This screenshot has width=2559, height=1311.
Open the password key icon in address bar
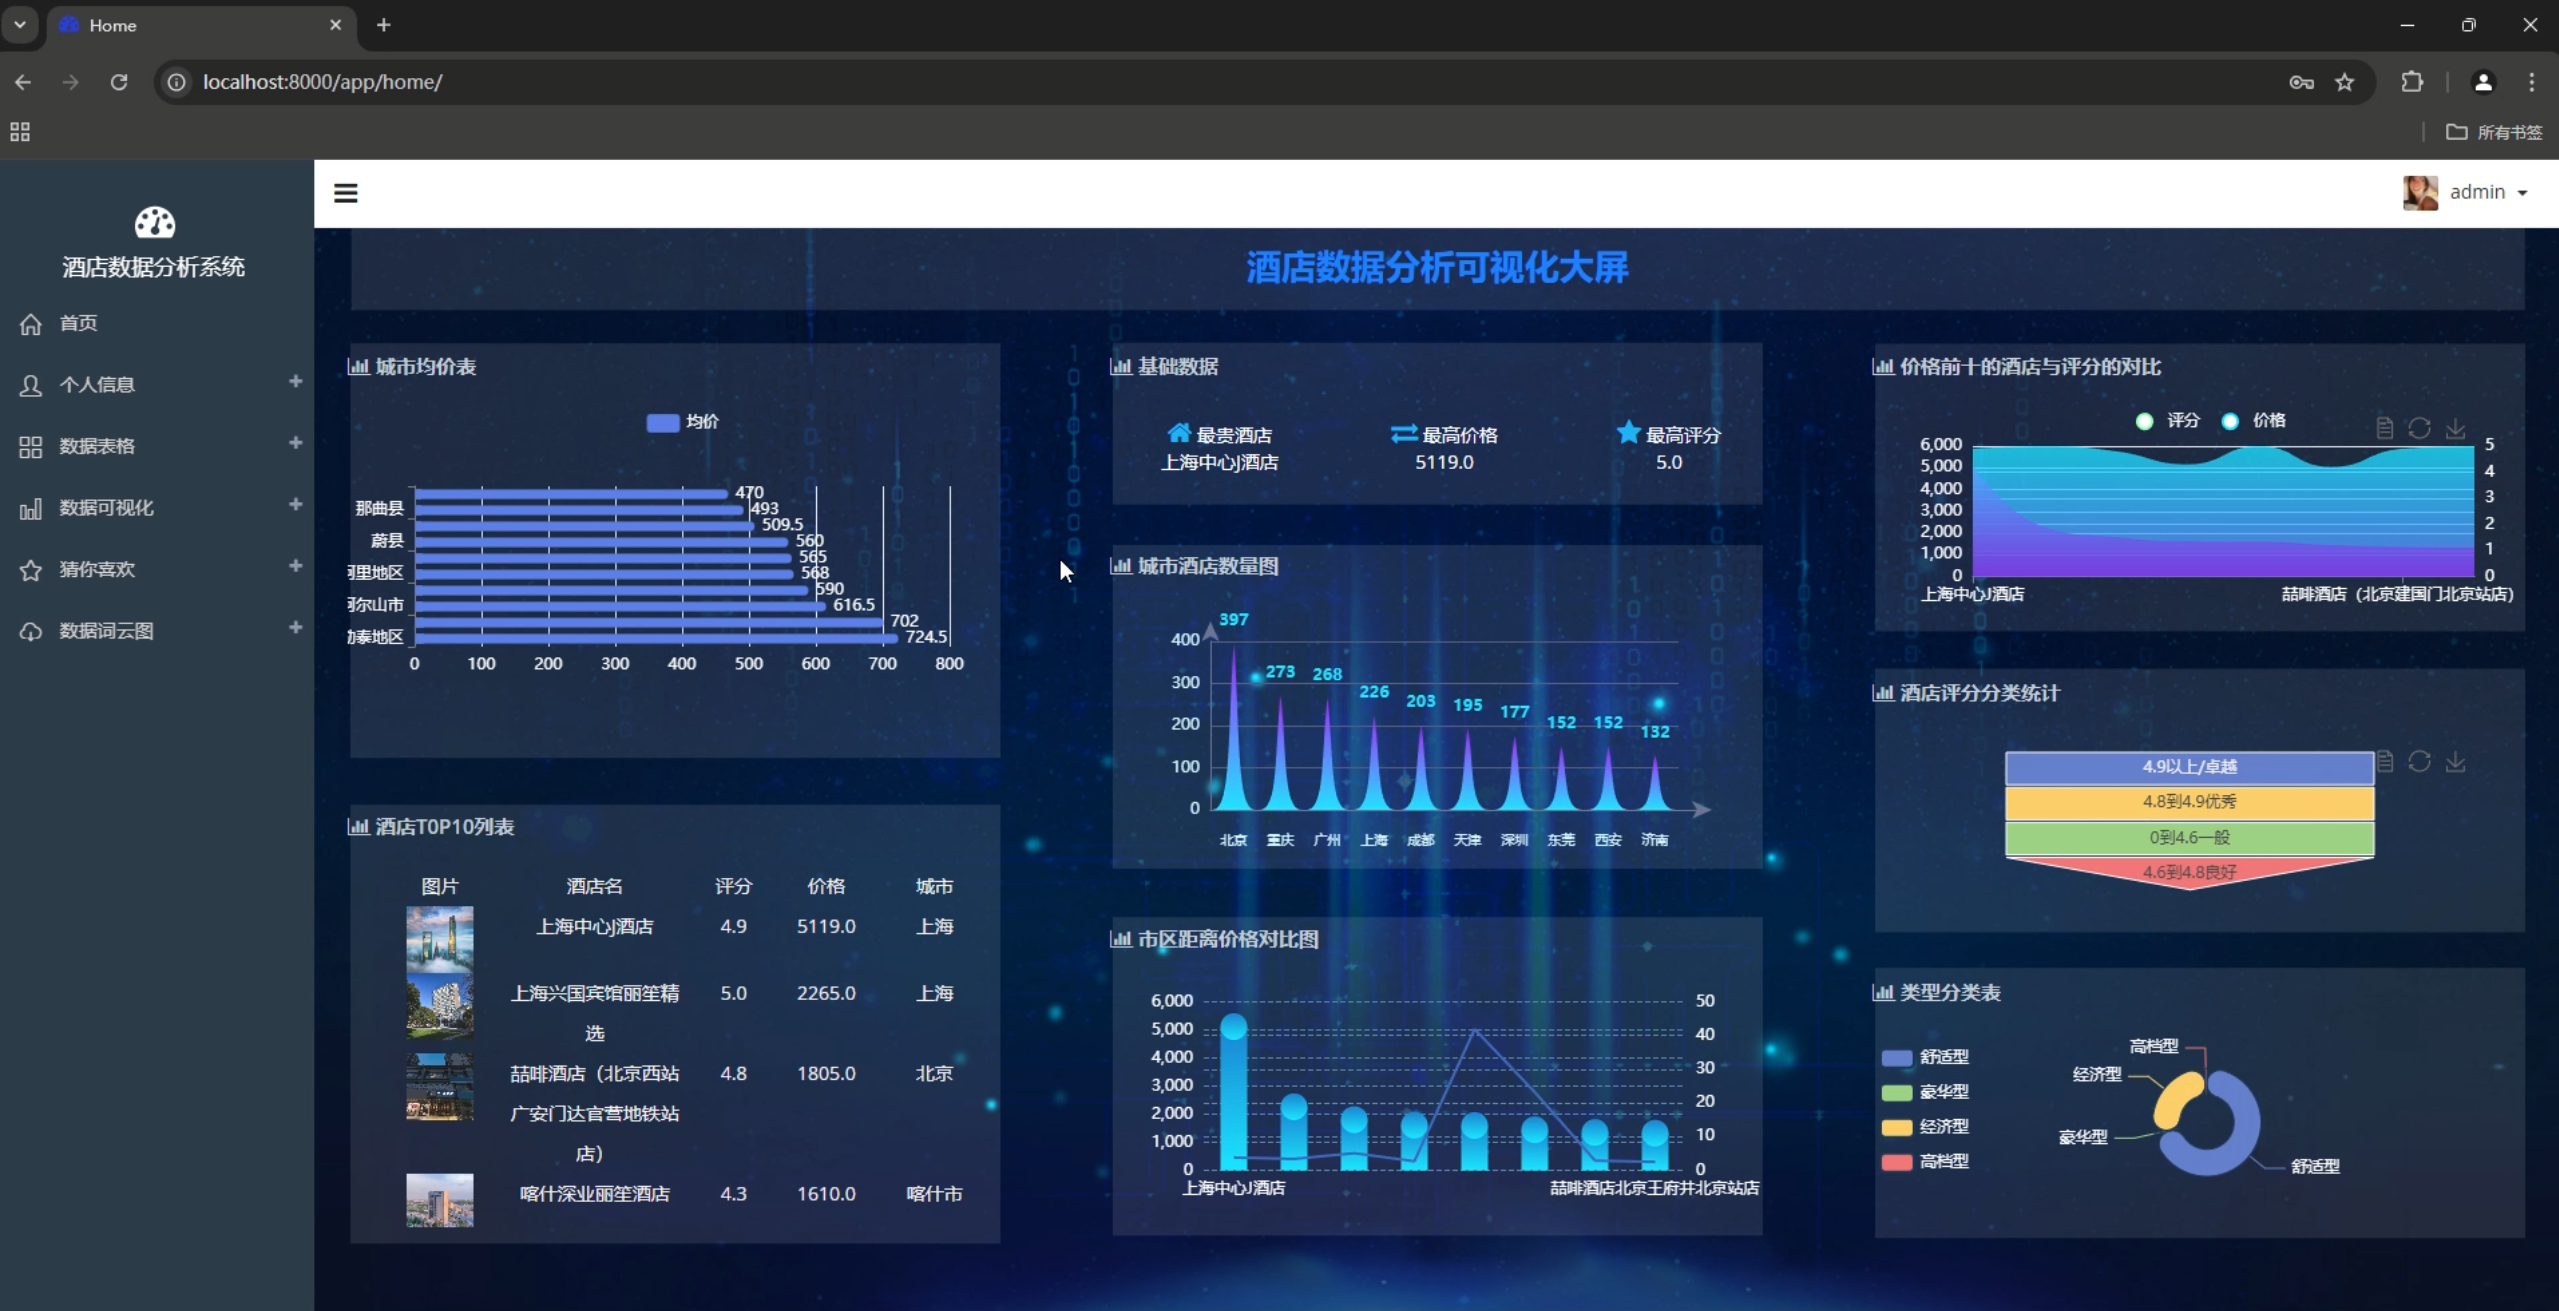[2301, 82]
